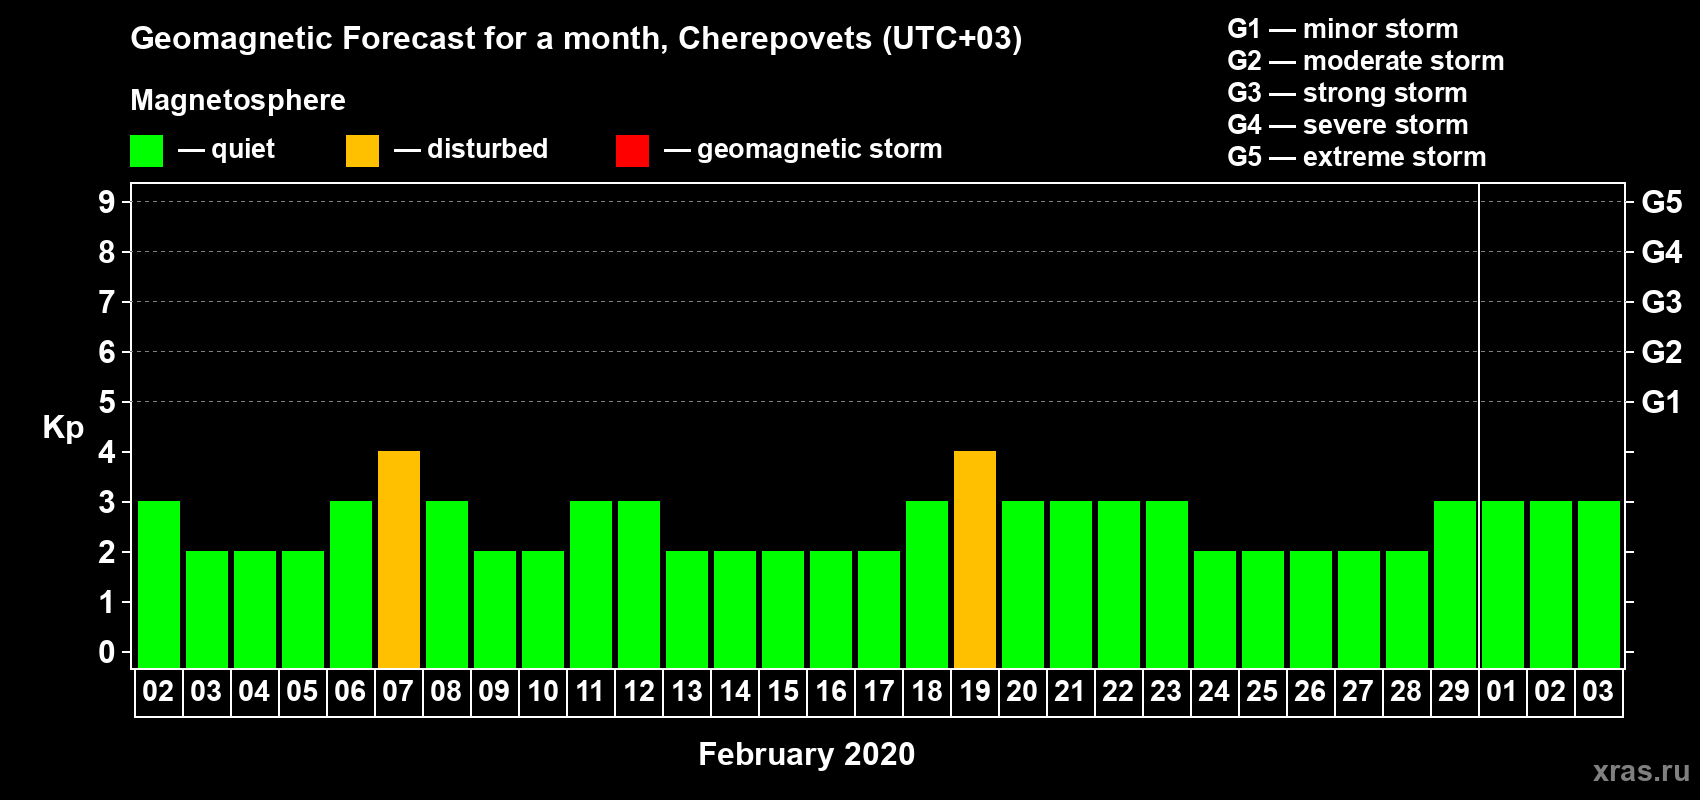
Task: Click the Magnetosphere heading
Action: pyautogui.click(x=238, y=100)
